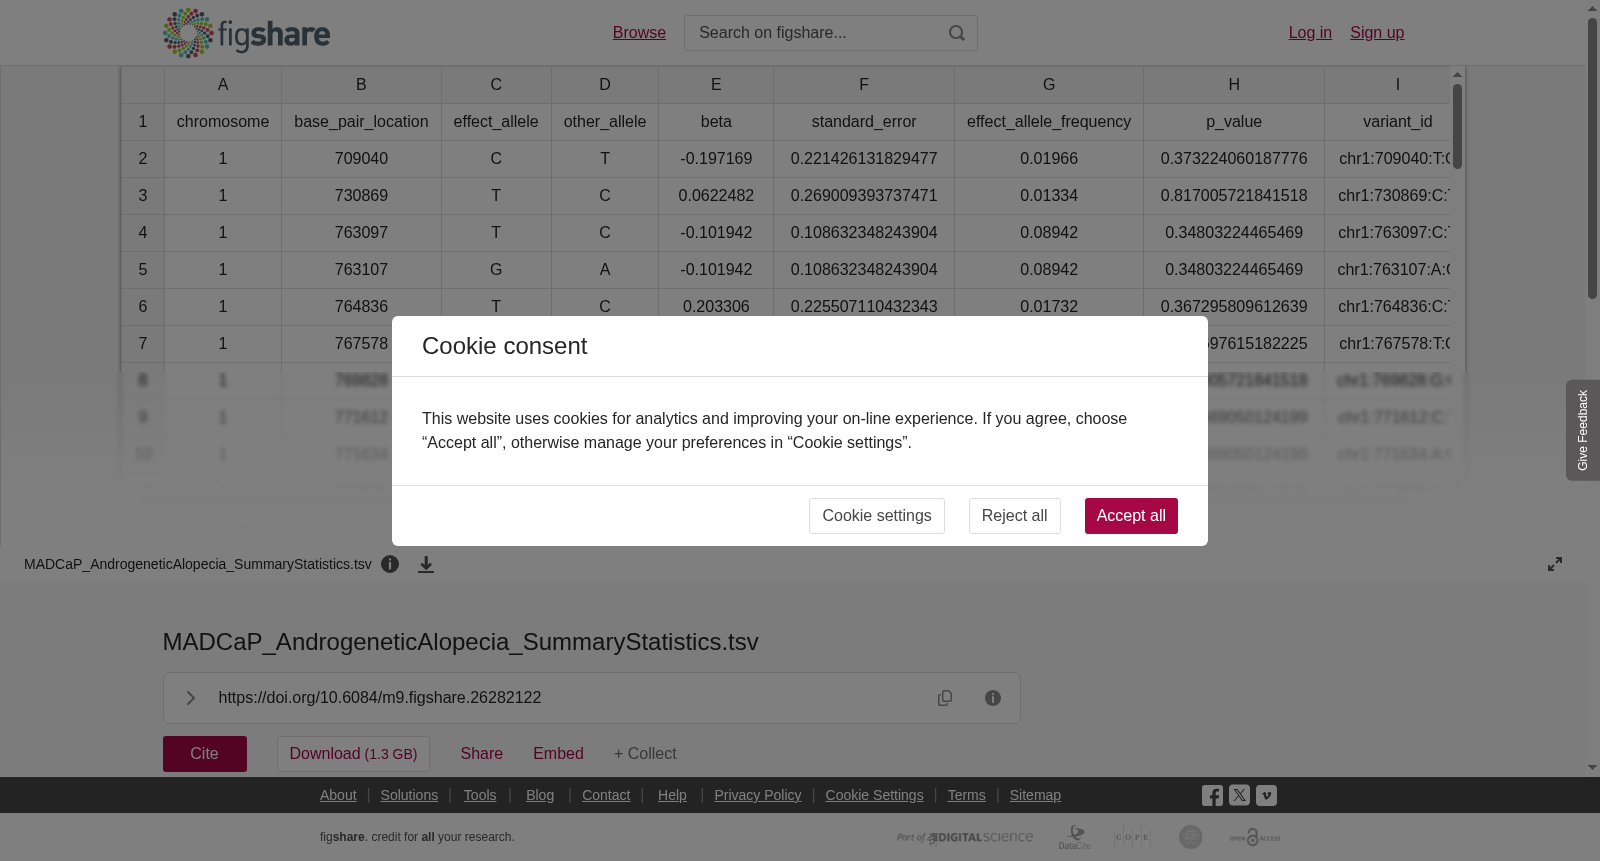Expand the DOI citation chevron
This screenshot has height=861, width=1600.
(190, 698)
